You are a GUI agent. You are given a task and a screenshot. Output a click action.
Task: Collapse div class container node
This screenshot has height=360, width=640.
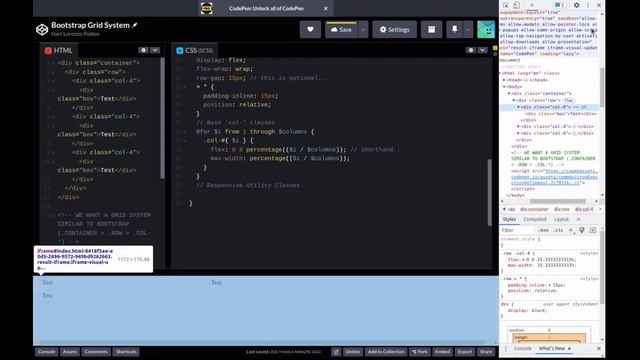(509, 93)
